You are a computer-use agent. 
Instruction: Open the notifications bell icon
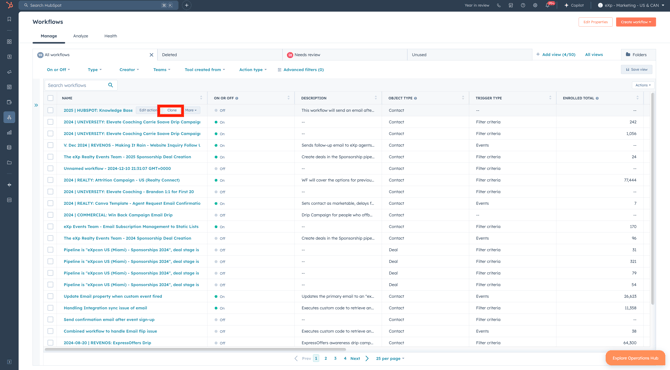coord(548,5)
